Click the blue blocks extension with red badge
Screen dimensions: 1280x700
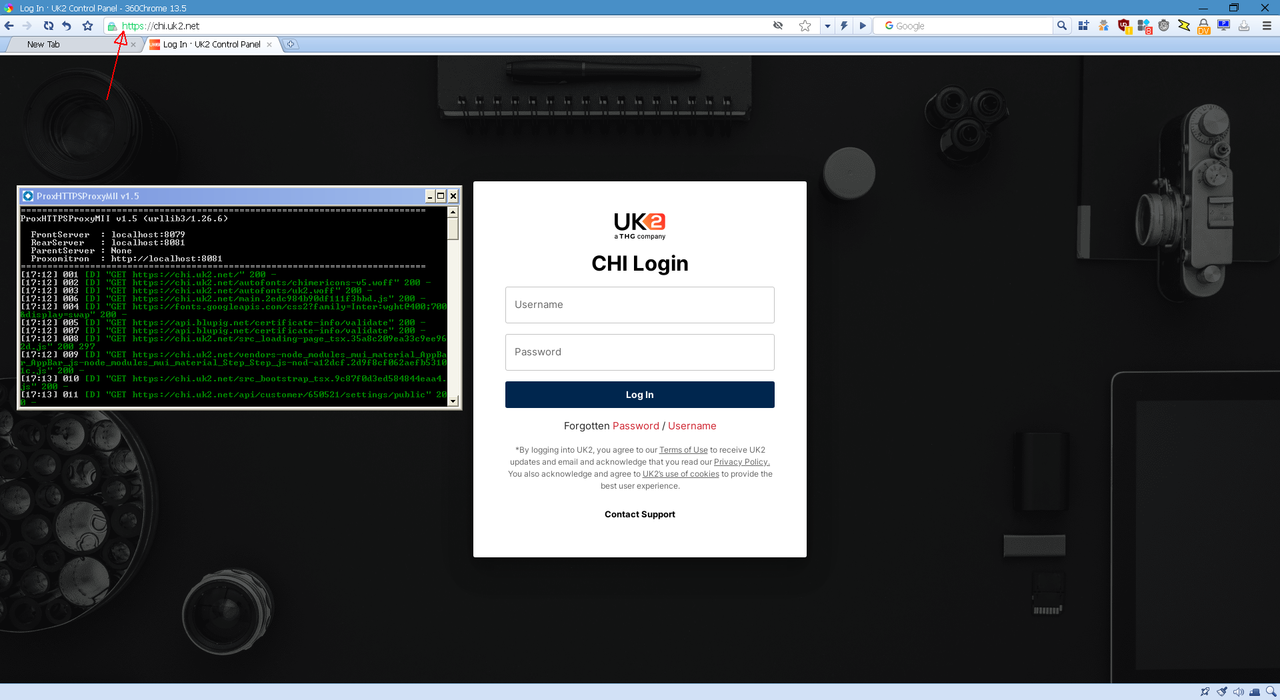coord(1144,27)
